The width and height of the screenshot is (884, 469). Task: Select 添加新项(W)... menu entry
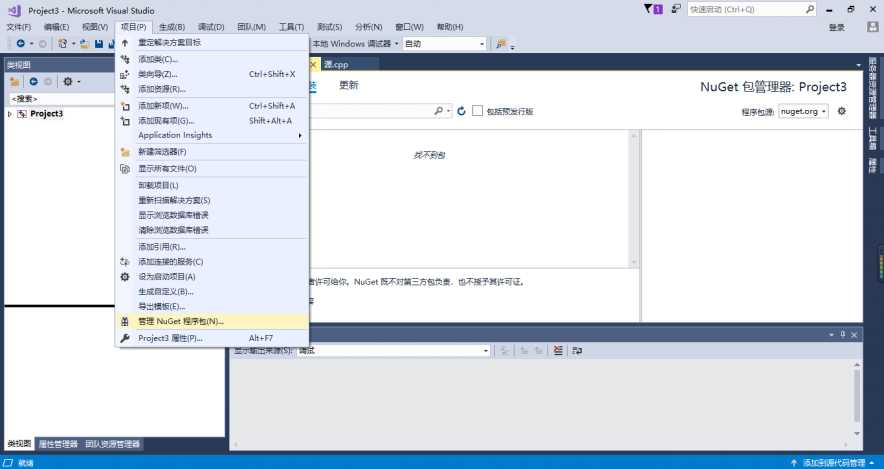coord(163,106)
